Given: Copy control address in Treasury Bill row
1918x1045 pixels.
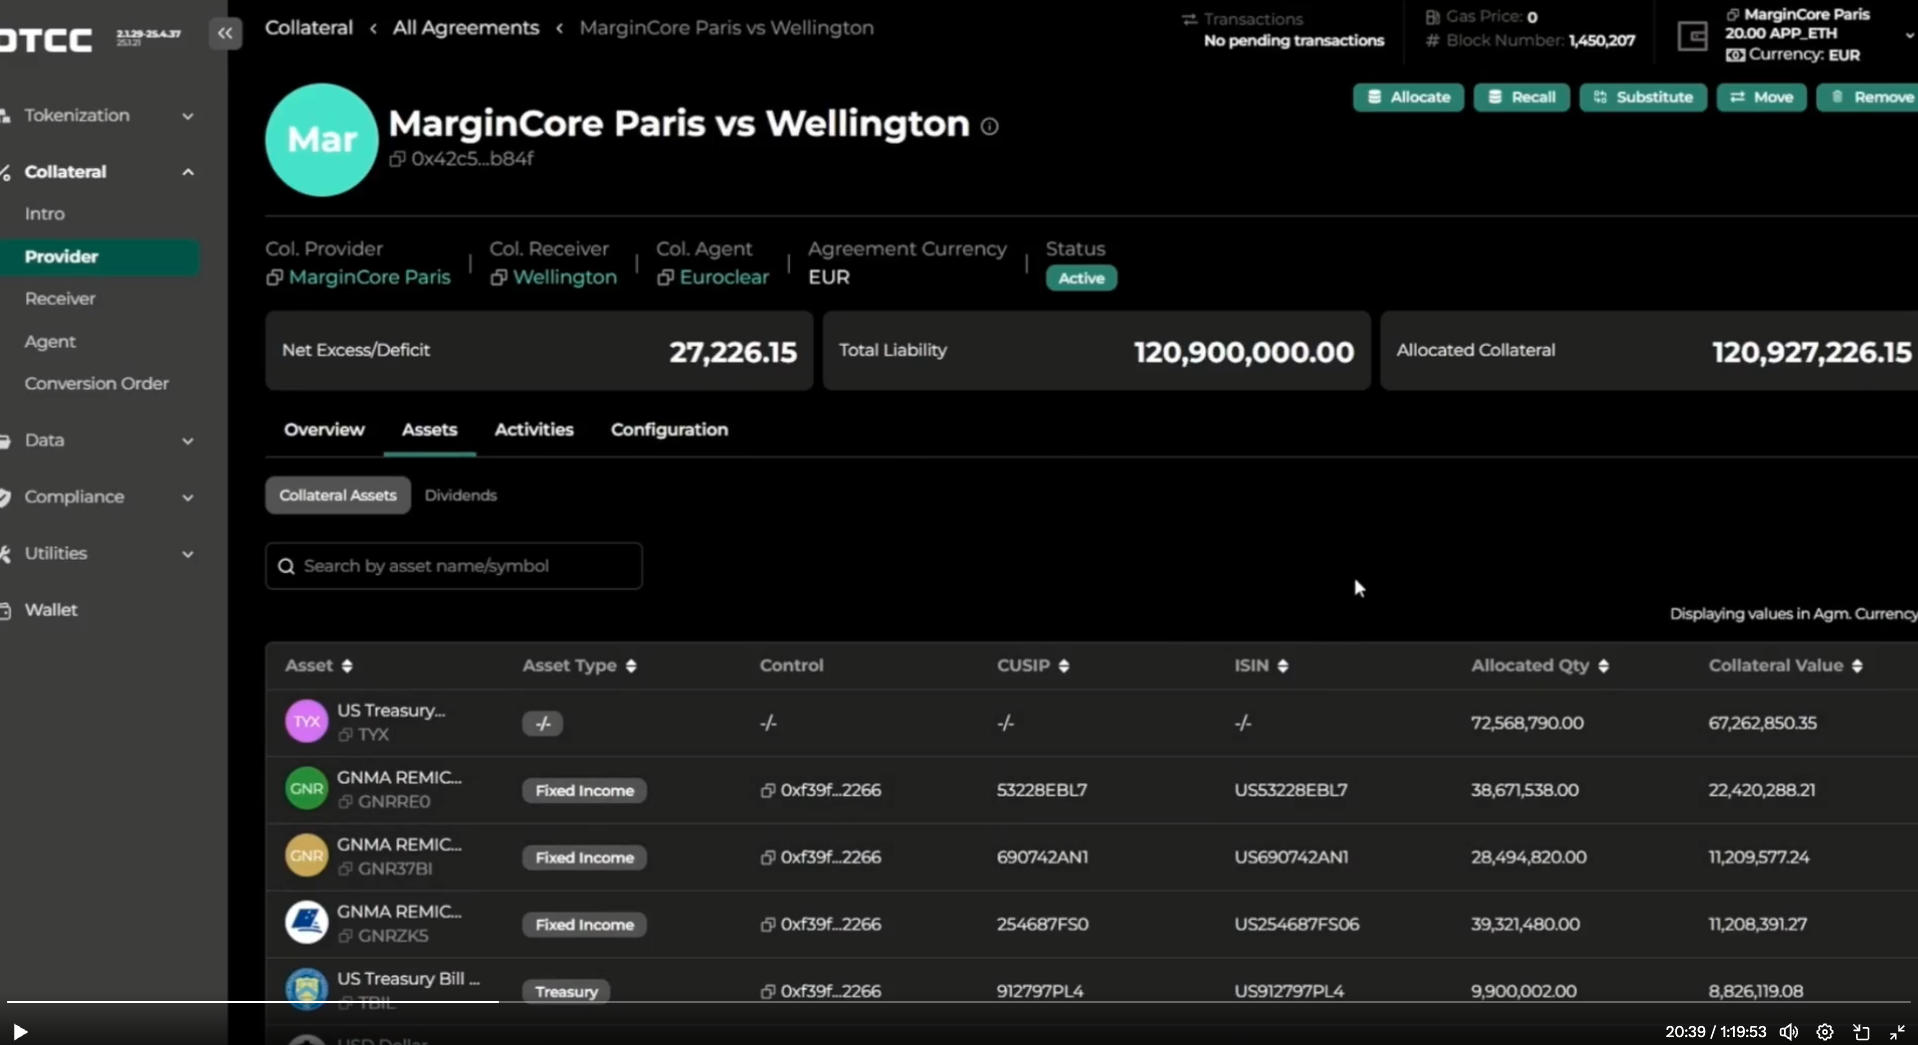Looking at the screenshot, I should pyautogui.click(x=768, y=992).
